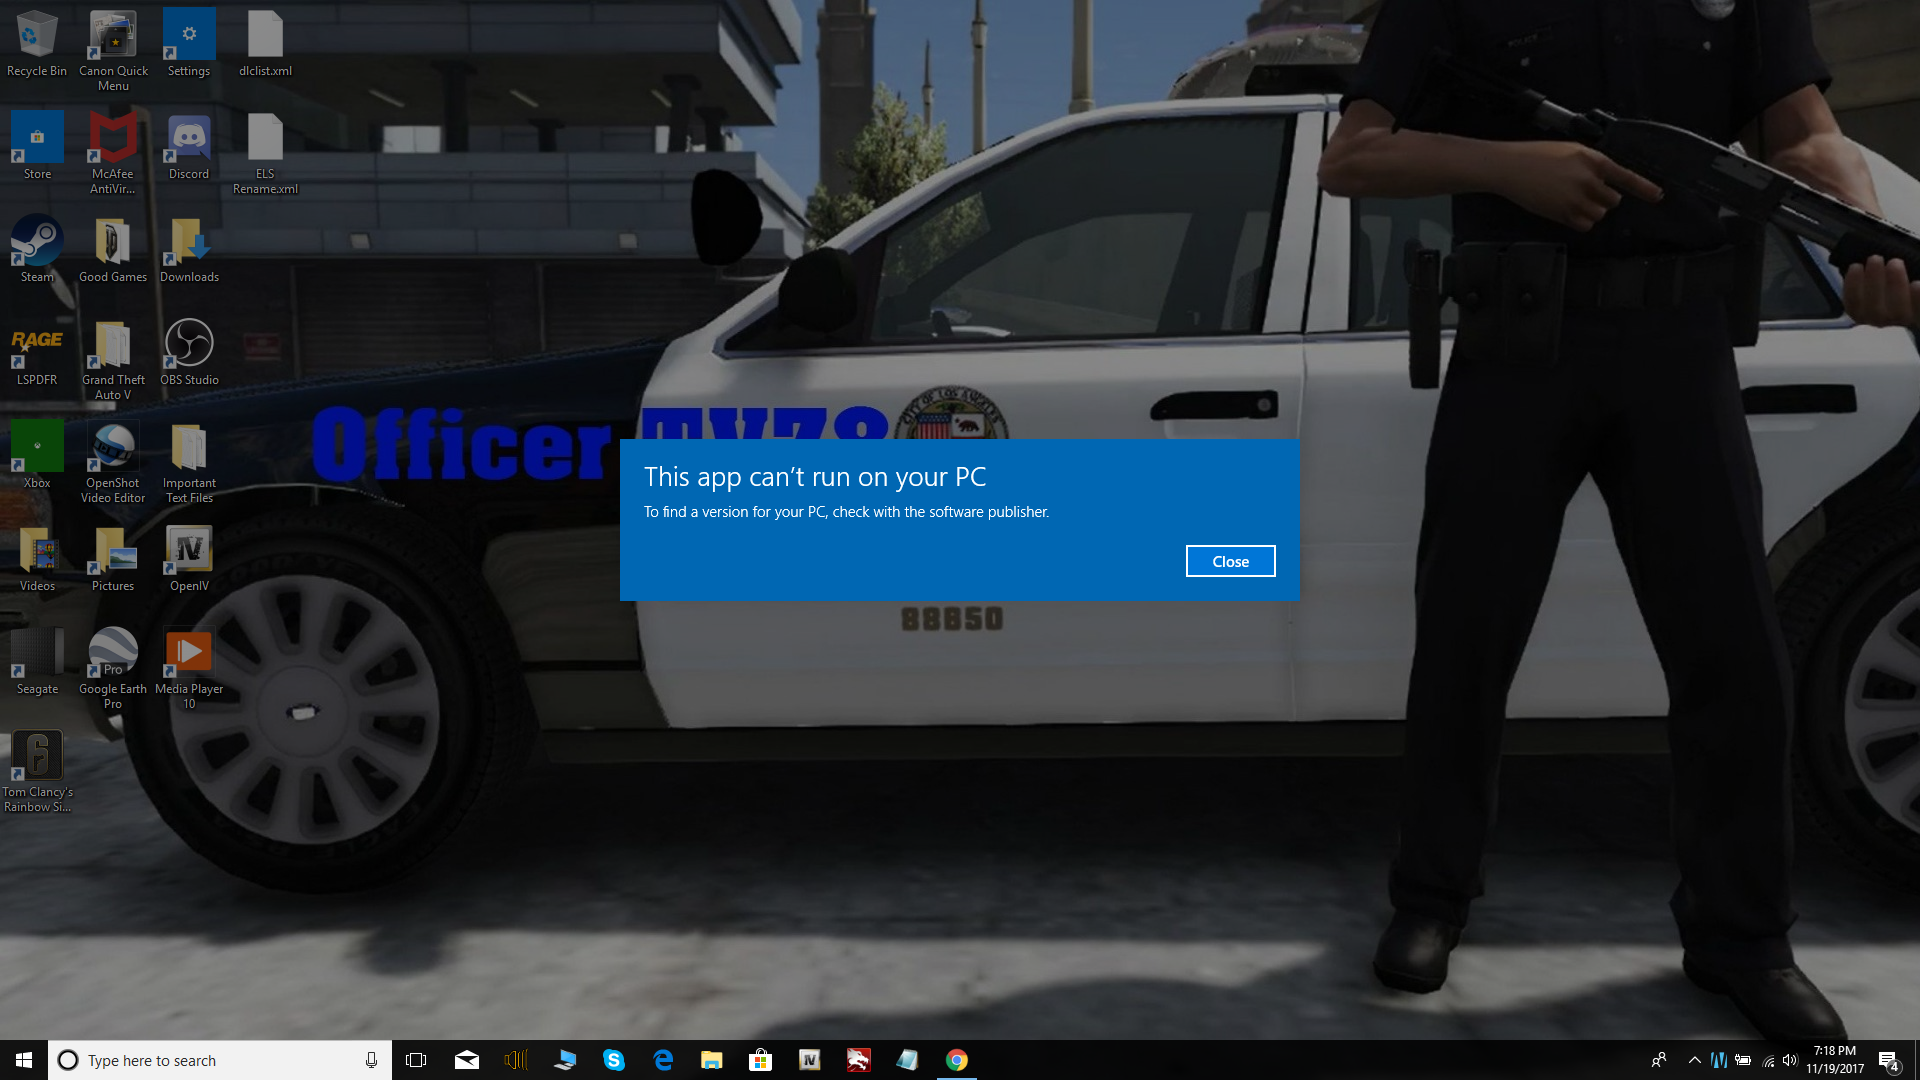Open Microsoft Store from the taskbar
This screenshot has height=1080, width=1920.
click(760, 1060)
